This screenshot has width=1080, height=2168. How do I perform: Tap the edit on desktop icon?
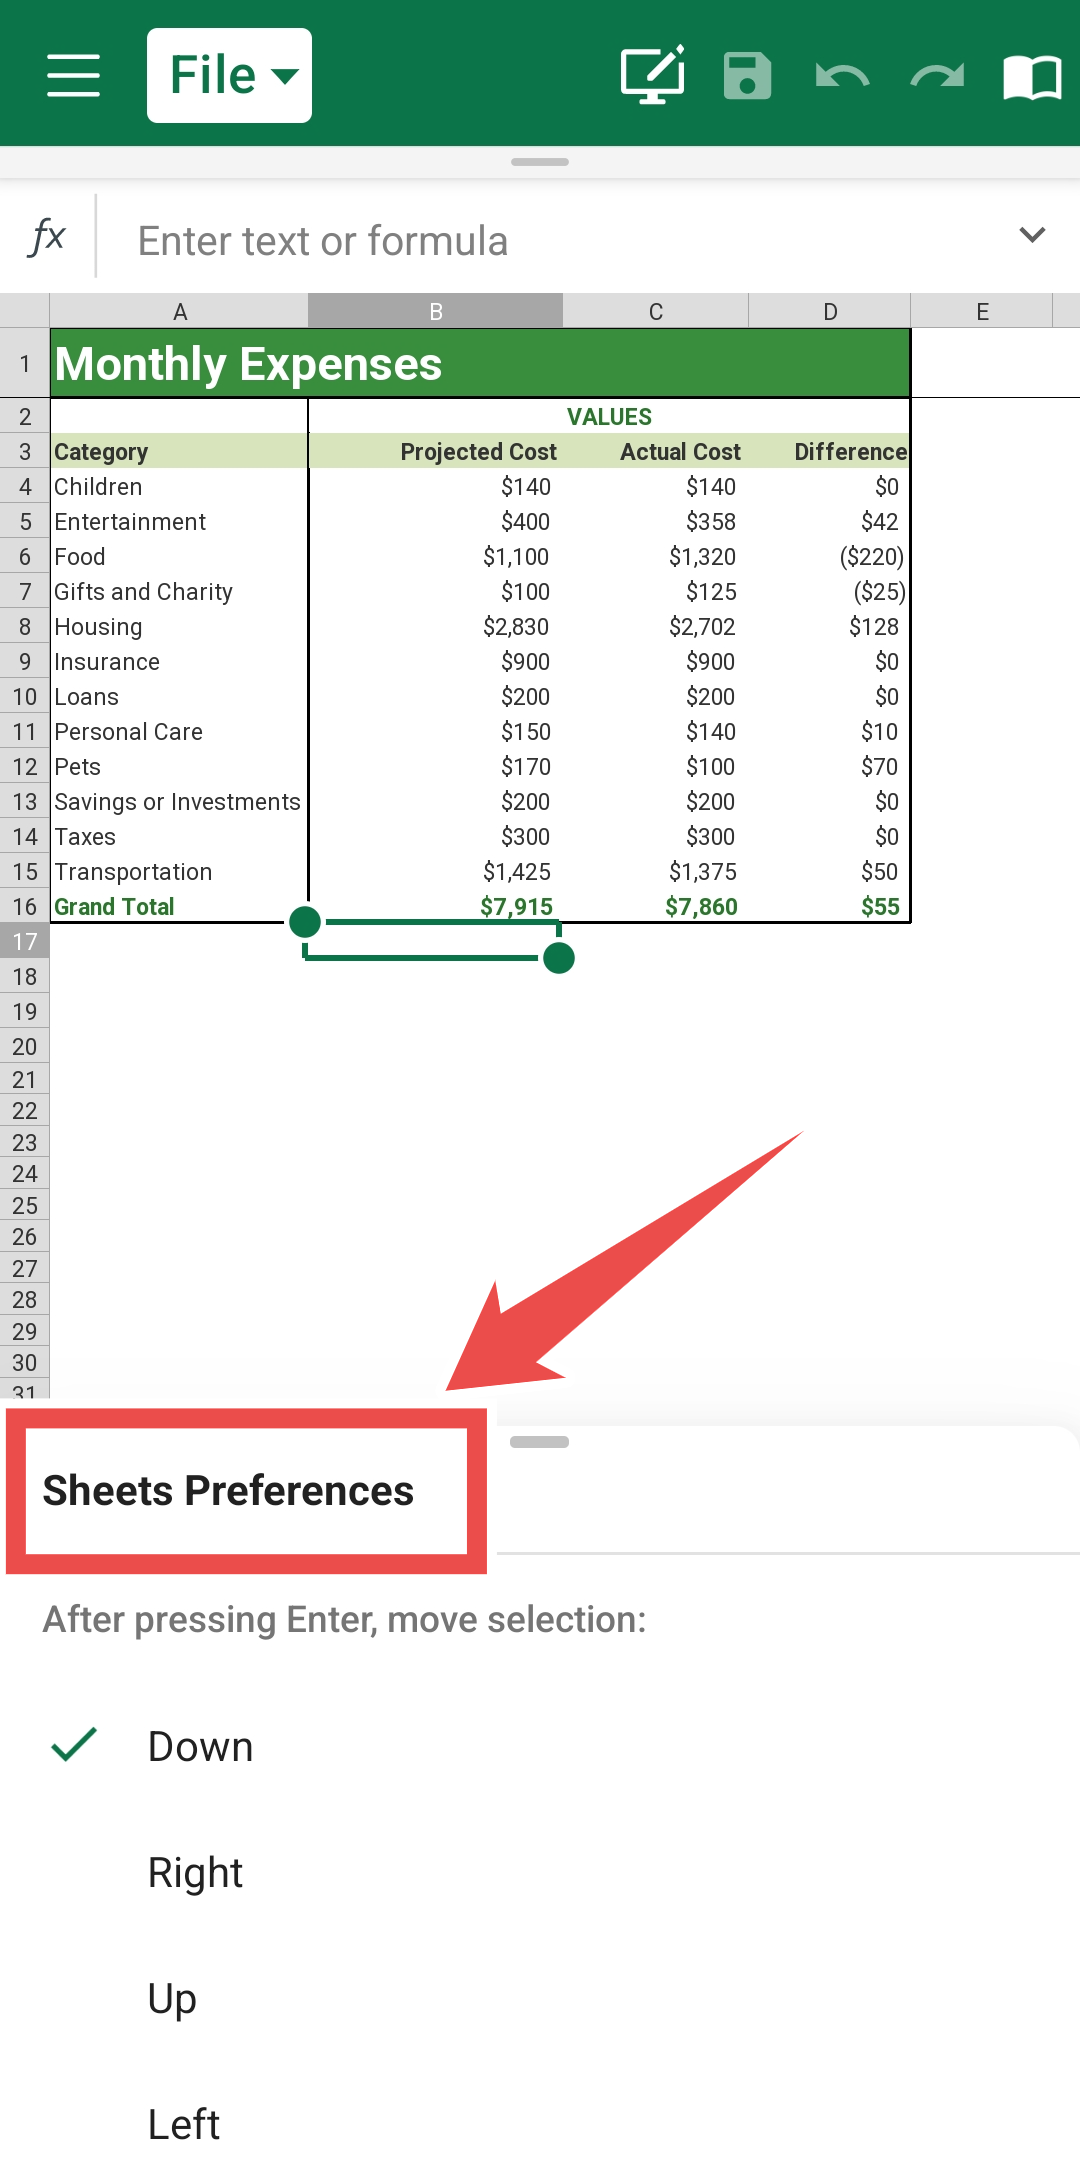[x=652, y=75]
